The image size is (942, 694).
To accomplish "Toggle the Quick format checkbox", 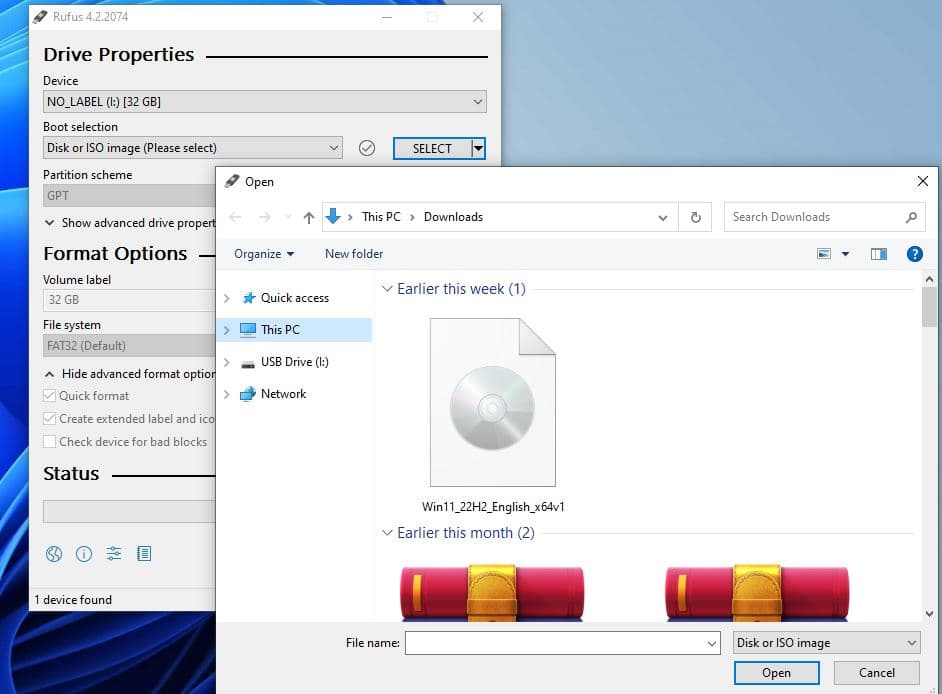I will pos(50,396).
